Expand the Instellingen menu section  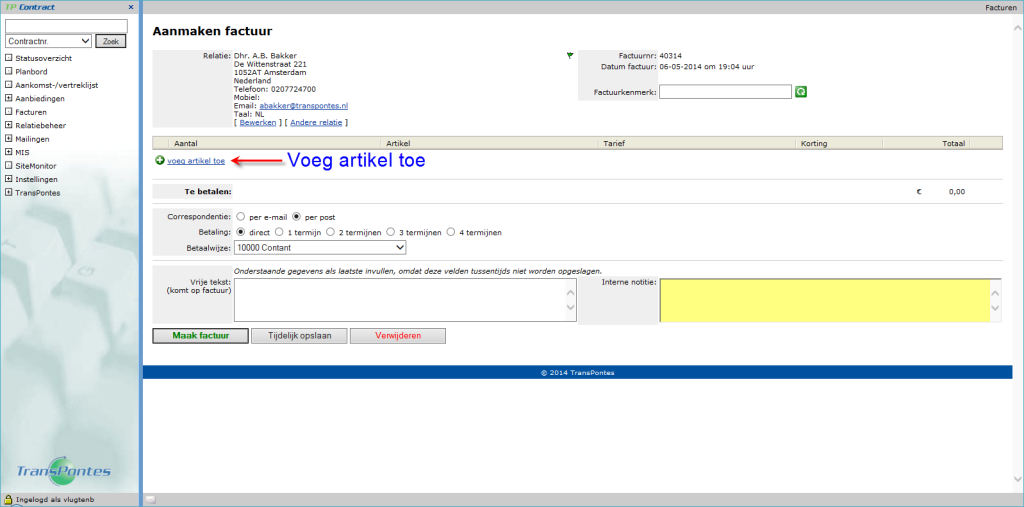click(x=9, y=179)
